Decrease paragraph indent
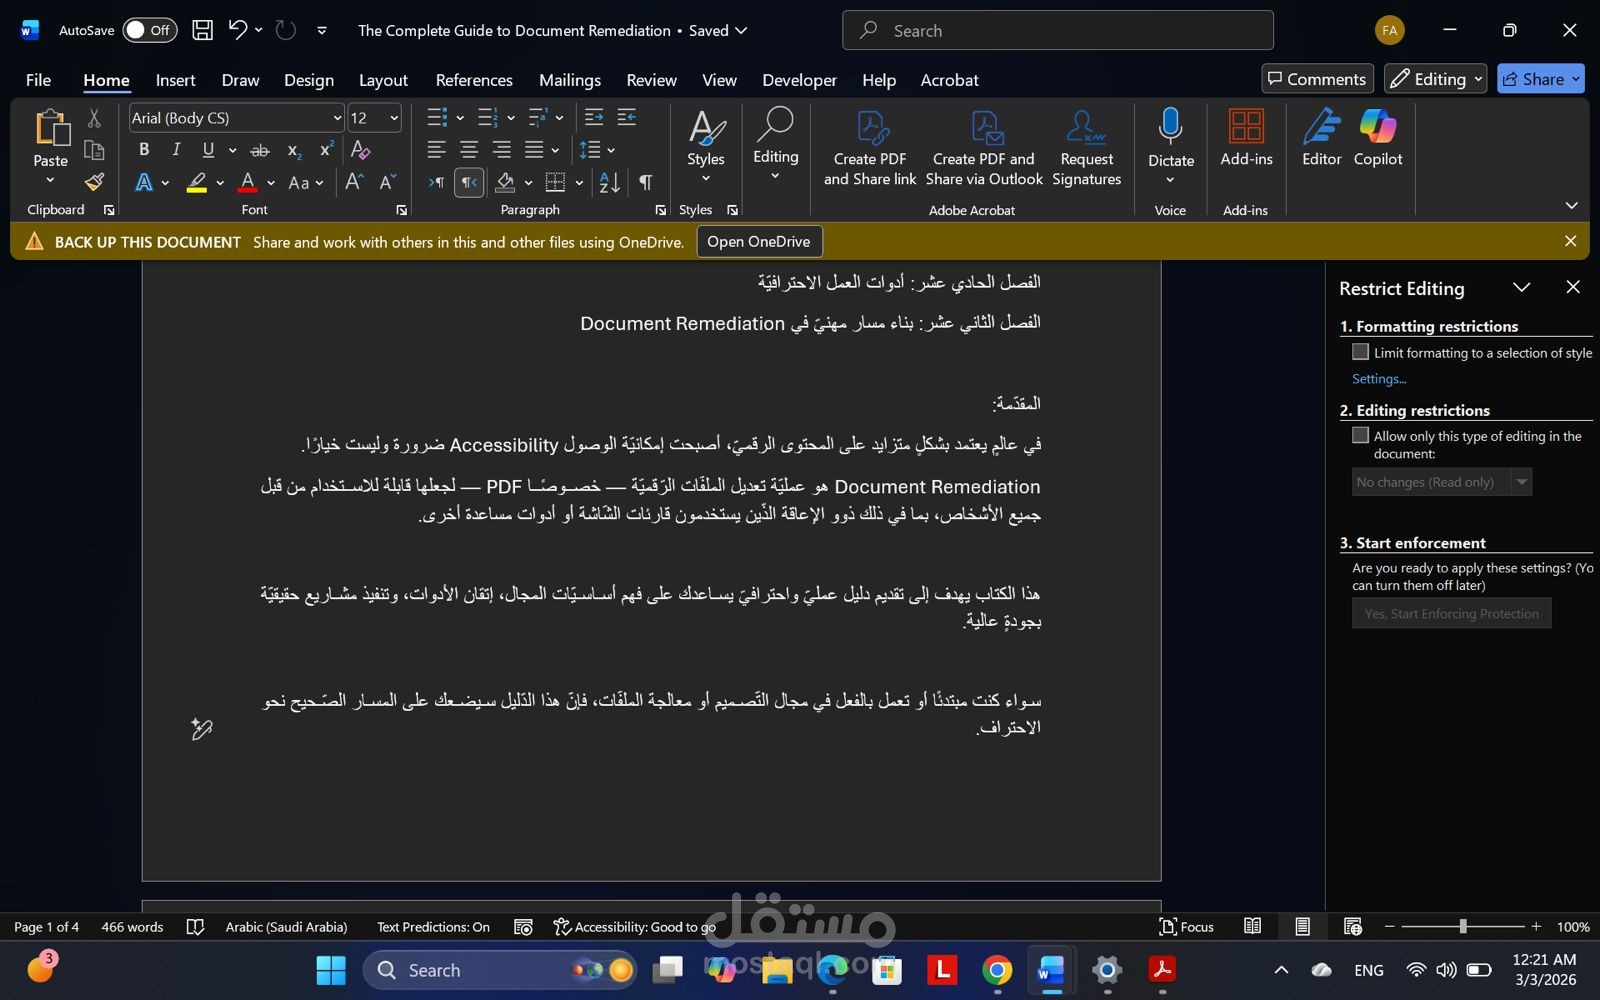The width and height of the screenshot is (1600, 1000). (594, 118)
